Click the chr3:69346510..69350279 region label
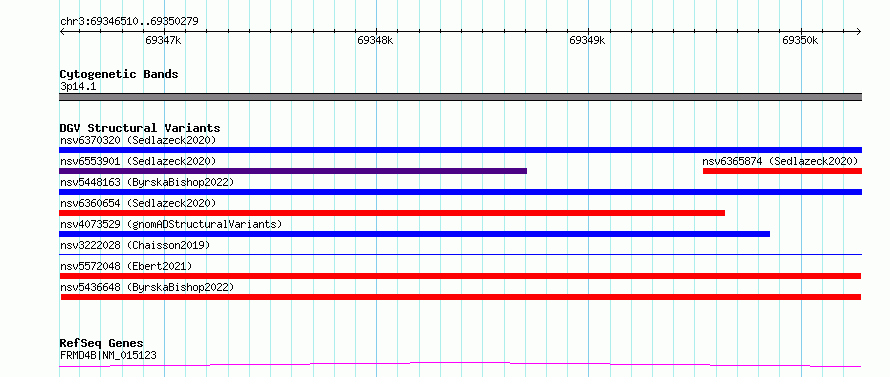The image size is (890, 377). [x=129, y=22]
